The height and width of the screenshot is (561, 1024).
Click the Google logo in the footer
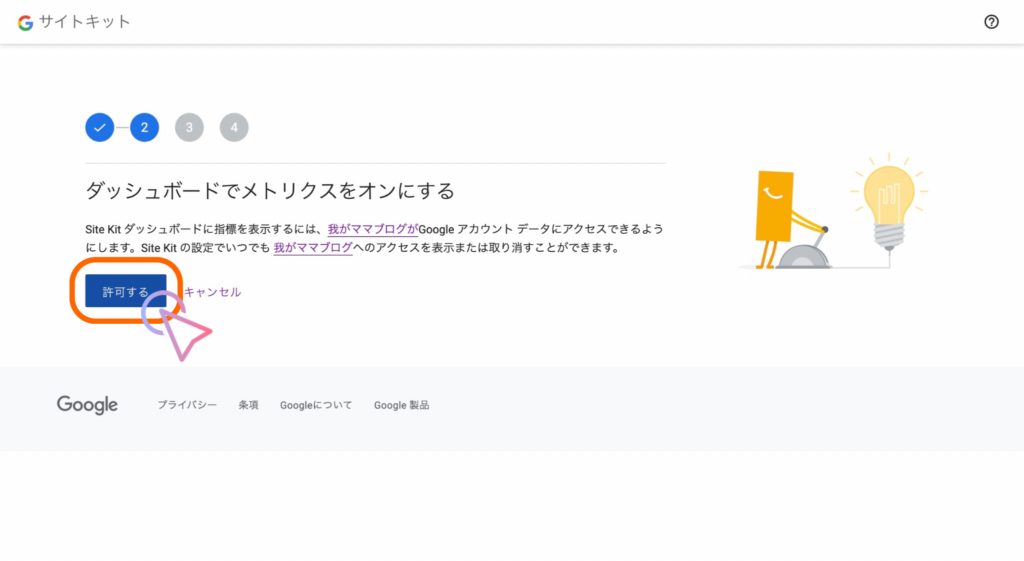pos(87,405)
